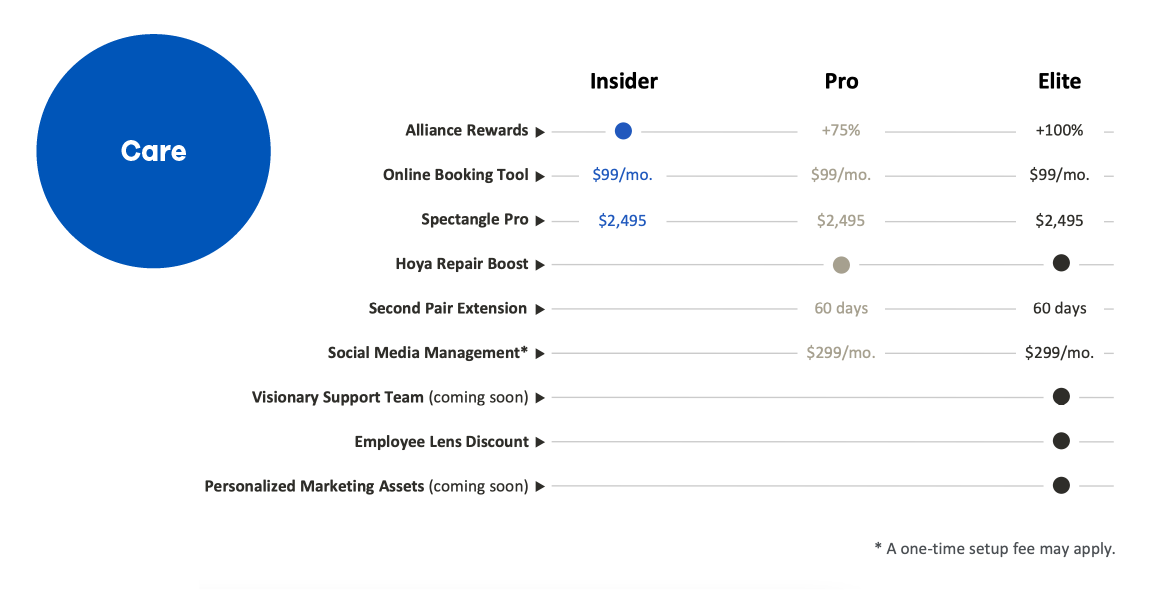Screen dimensions: 1175x608
Task: Click the Elite dot for Visionary Support Team
Action: [x=1061, y=397]
